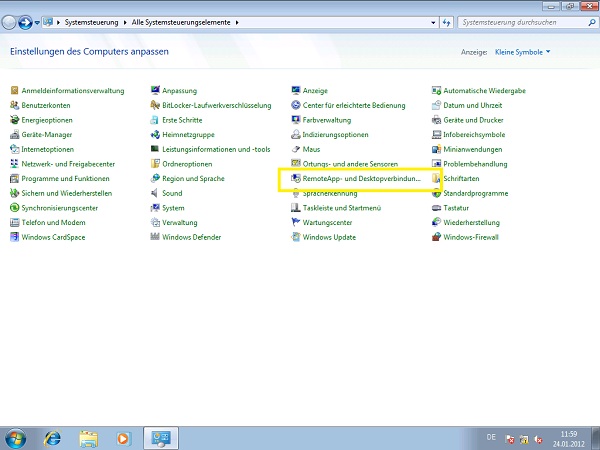Open Leistungsinformationen und -tools link

[216, 149]
